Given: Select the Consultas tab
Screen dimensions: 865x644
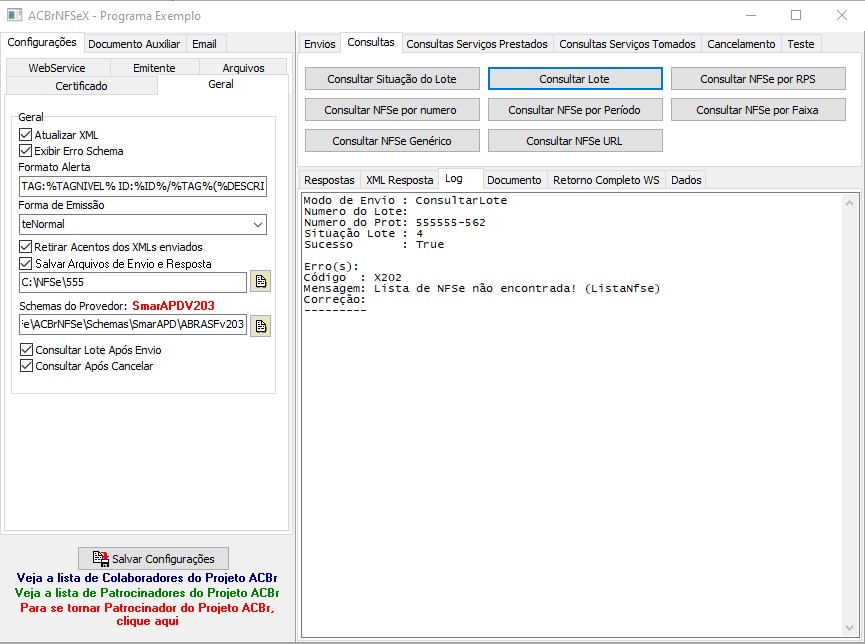Looking at the screenshot, I should (371, 42).
